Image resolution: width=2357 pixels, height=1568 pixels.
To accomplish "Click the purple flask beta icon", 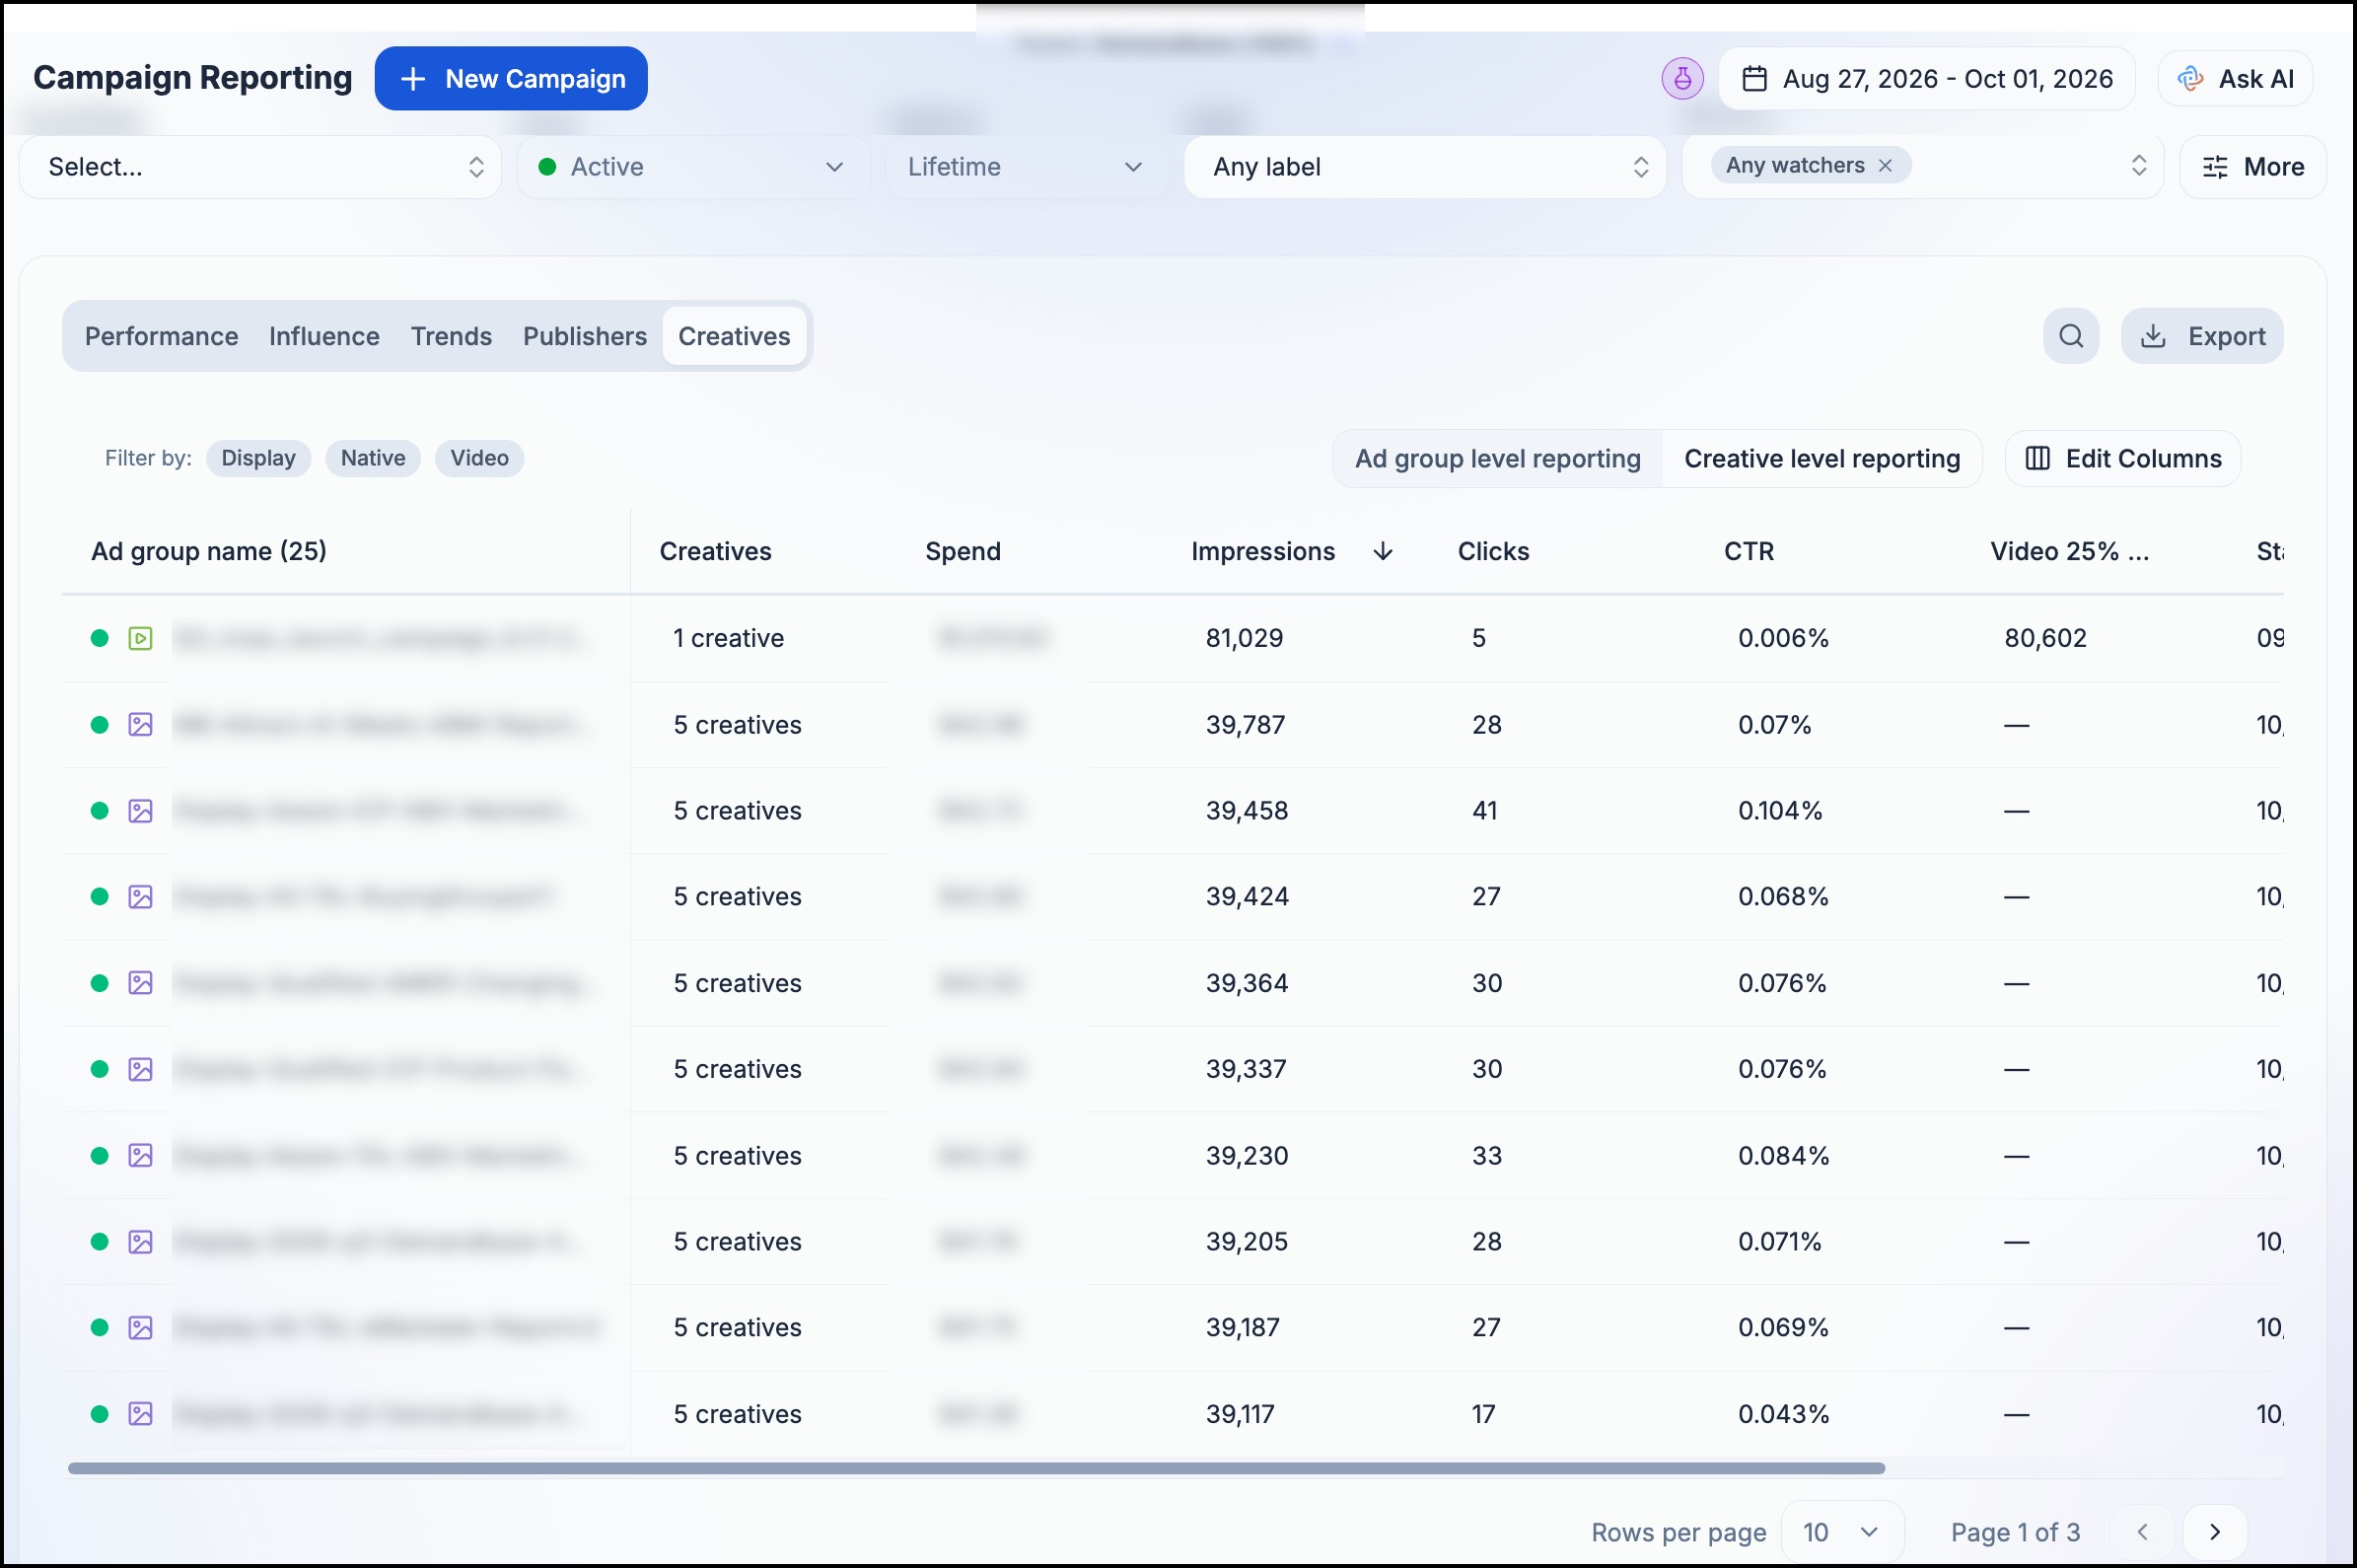I will tap(1682, 79).
